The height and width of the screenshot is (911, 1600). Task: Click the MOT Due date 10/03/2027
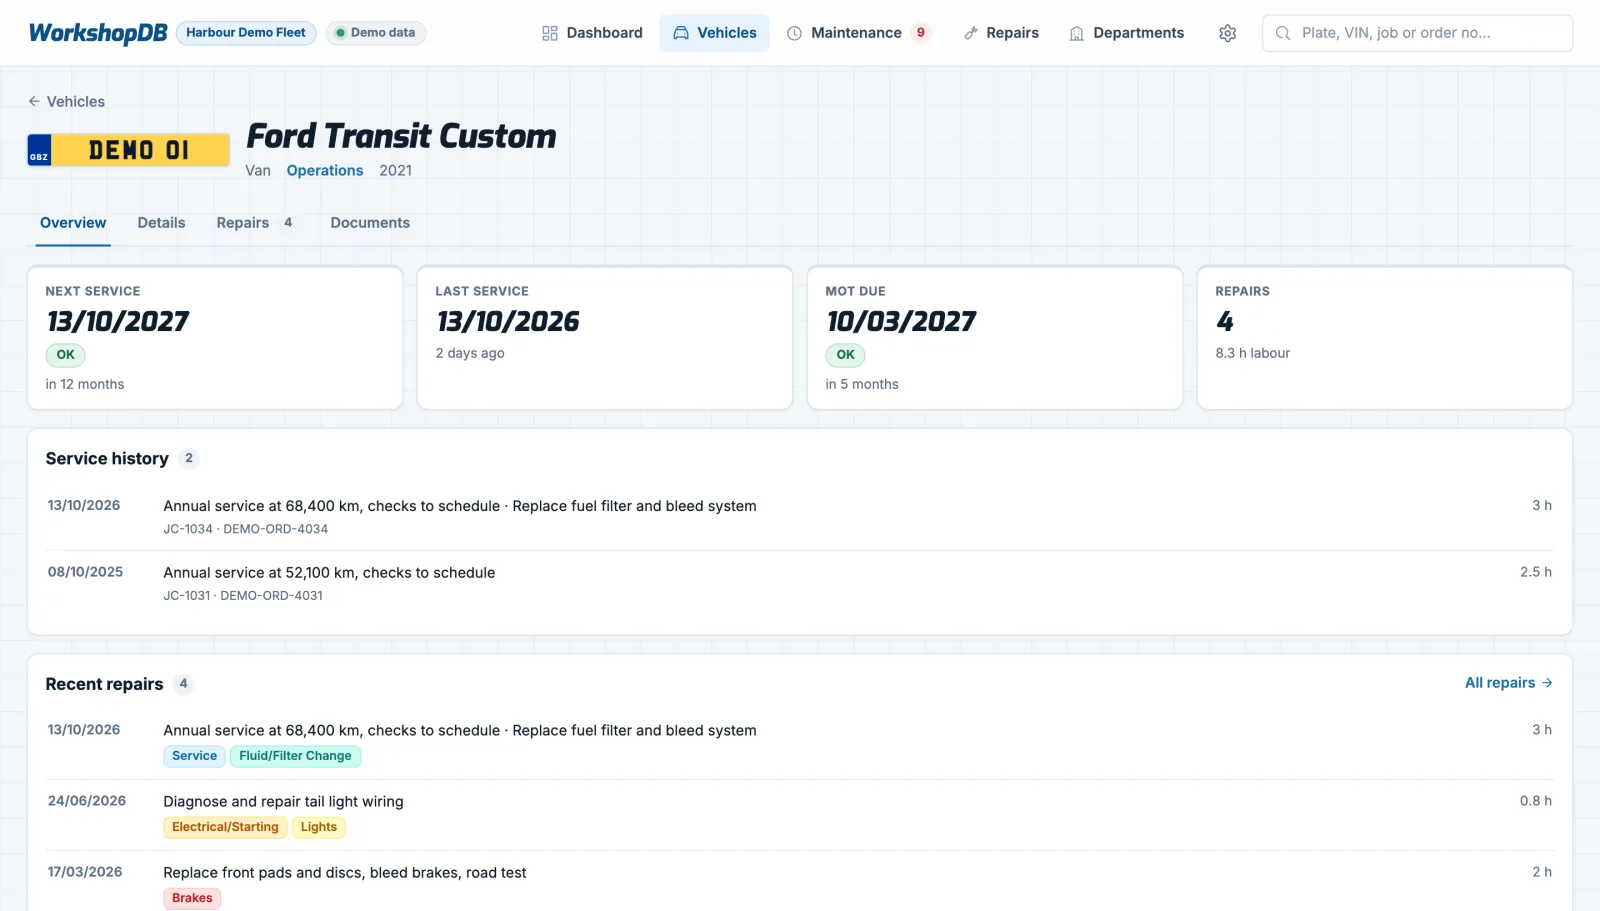point(901,321)
